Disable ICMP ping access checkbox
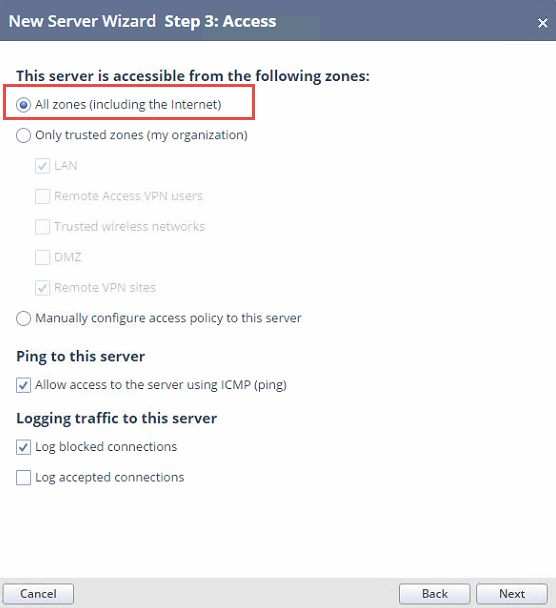The width and height of the screenshot is (556, 608). point(23,385)
